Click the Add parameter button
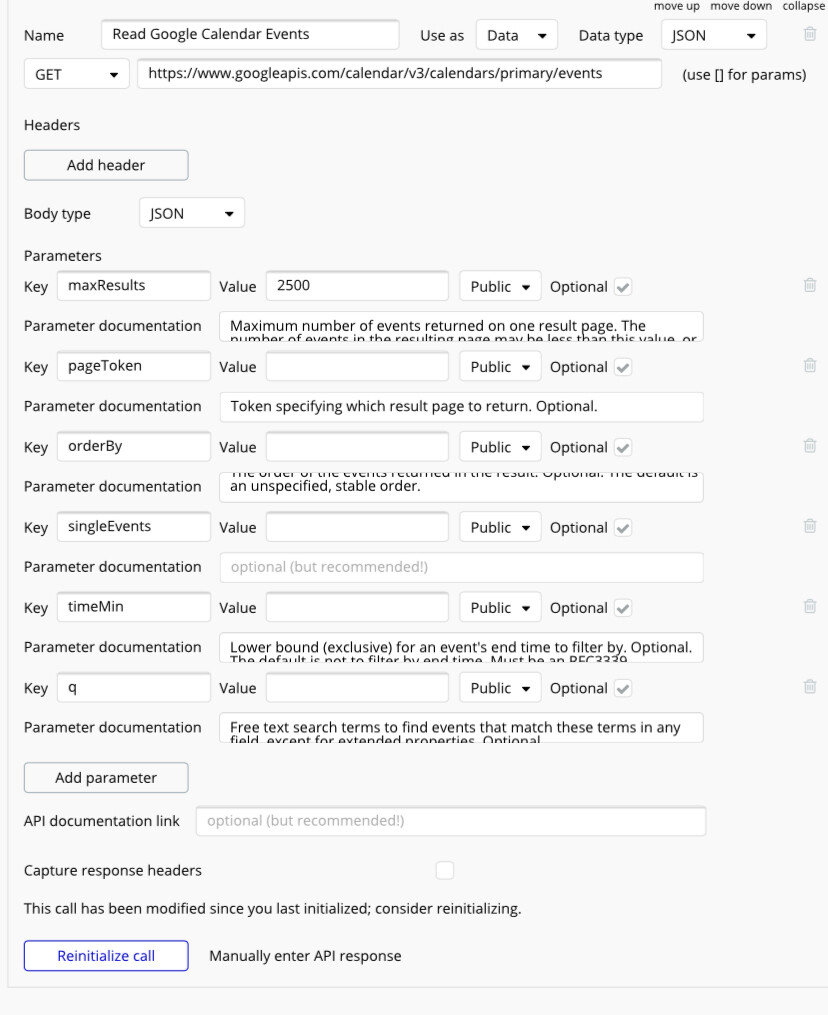828x1015 pixels. click(x=106, y=778)
